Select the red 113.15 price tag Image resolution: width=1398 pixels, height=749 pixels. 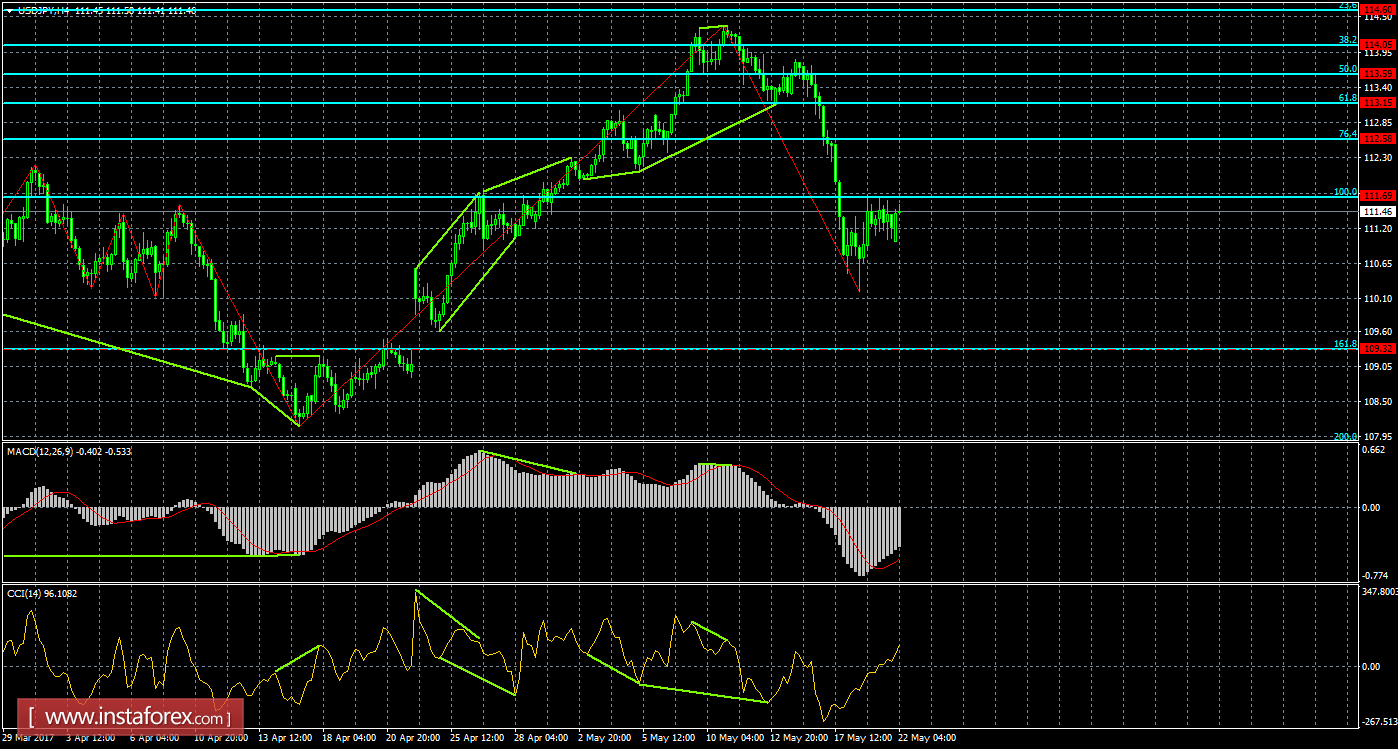pos(1379,103)
